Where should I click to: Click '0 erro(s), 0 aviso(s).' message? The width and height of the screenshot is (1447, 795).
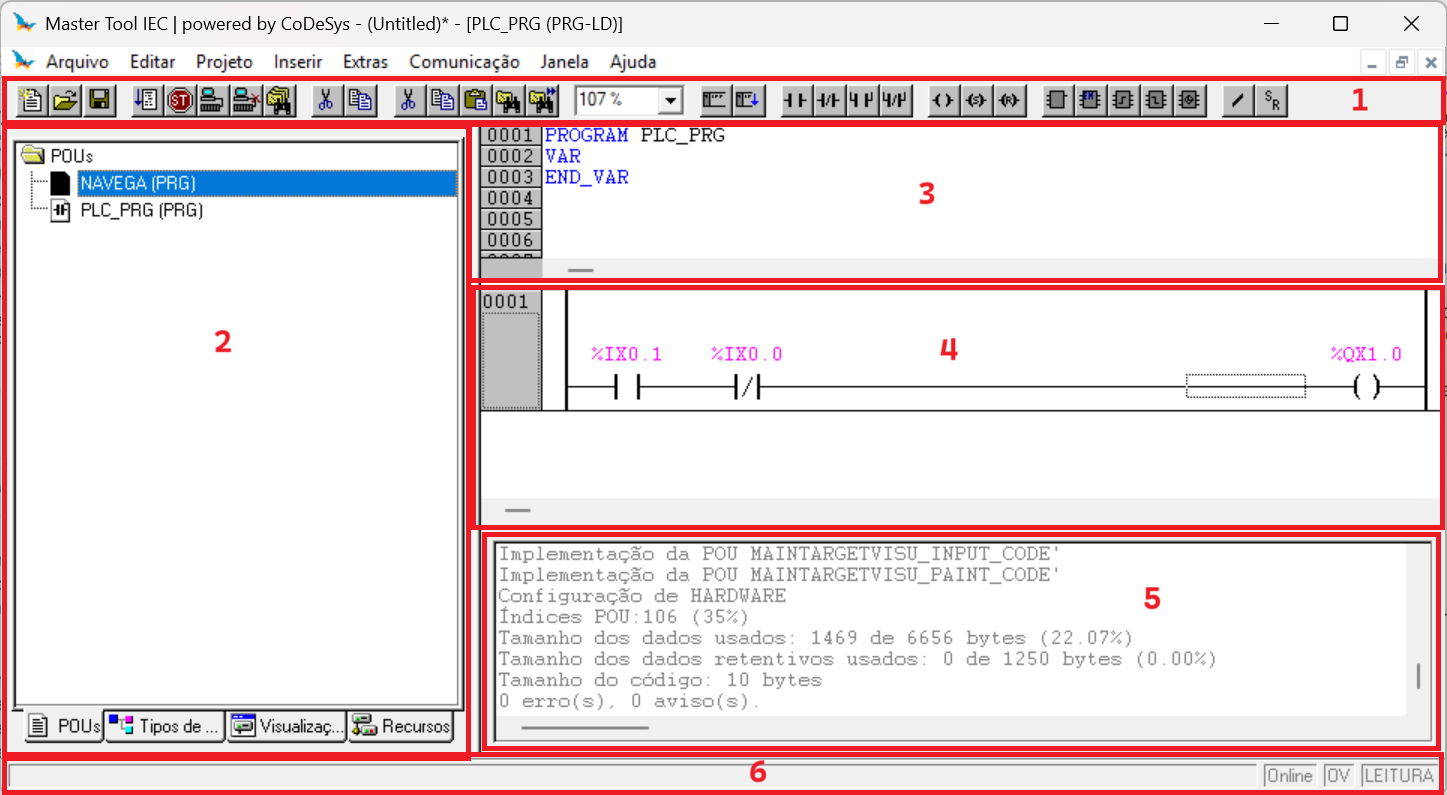629,701
